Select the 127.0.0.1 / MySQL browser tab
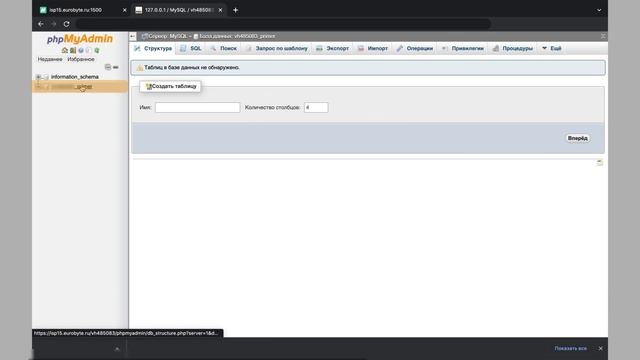This screenshot has height=360, width=640. click(178, 10)
